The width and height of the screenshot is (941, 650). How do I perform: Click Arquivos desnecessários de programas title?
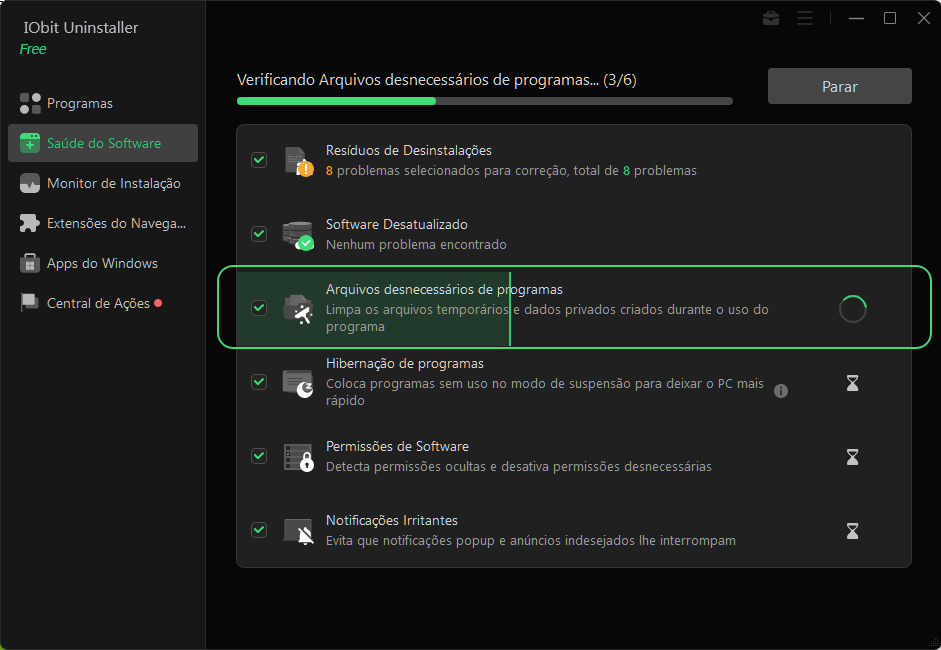[444, 289]
